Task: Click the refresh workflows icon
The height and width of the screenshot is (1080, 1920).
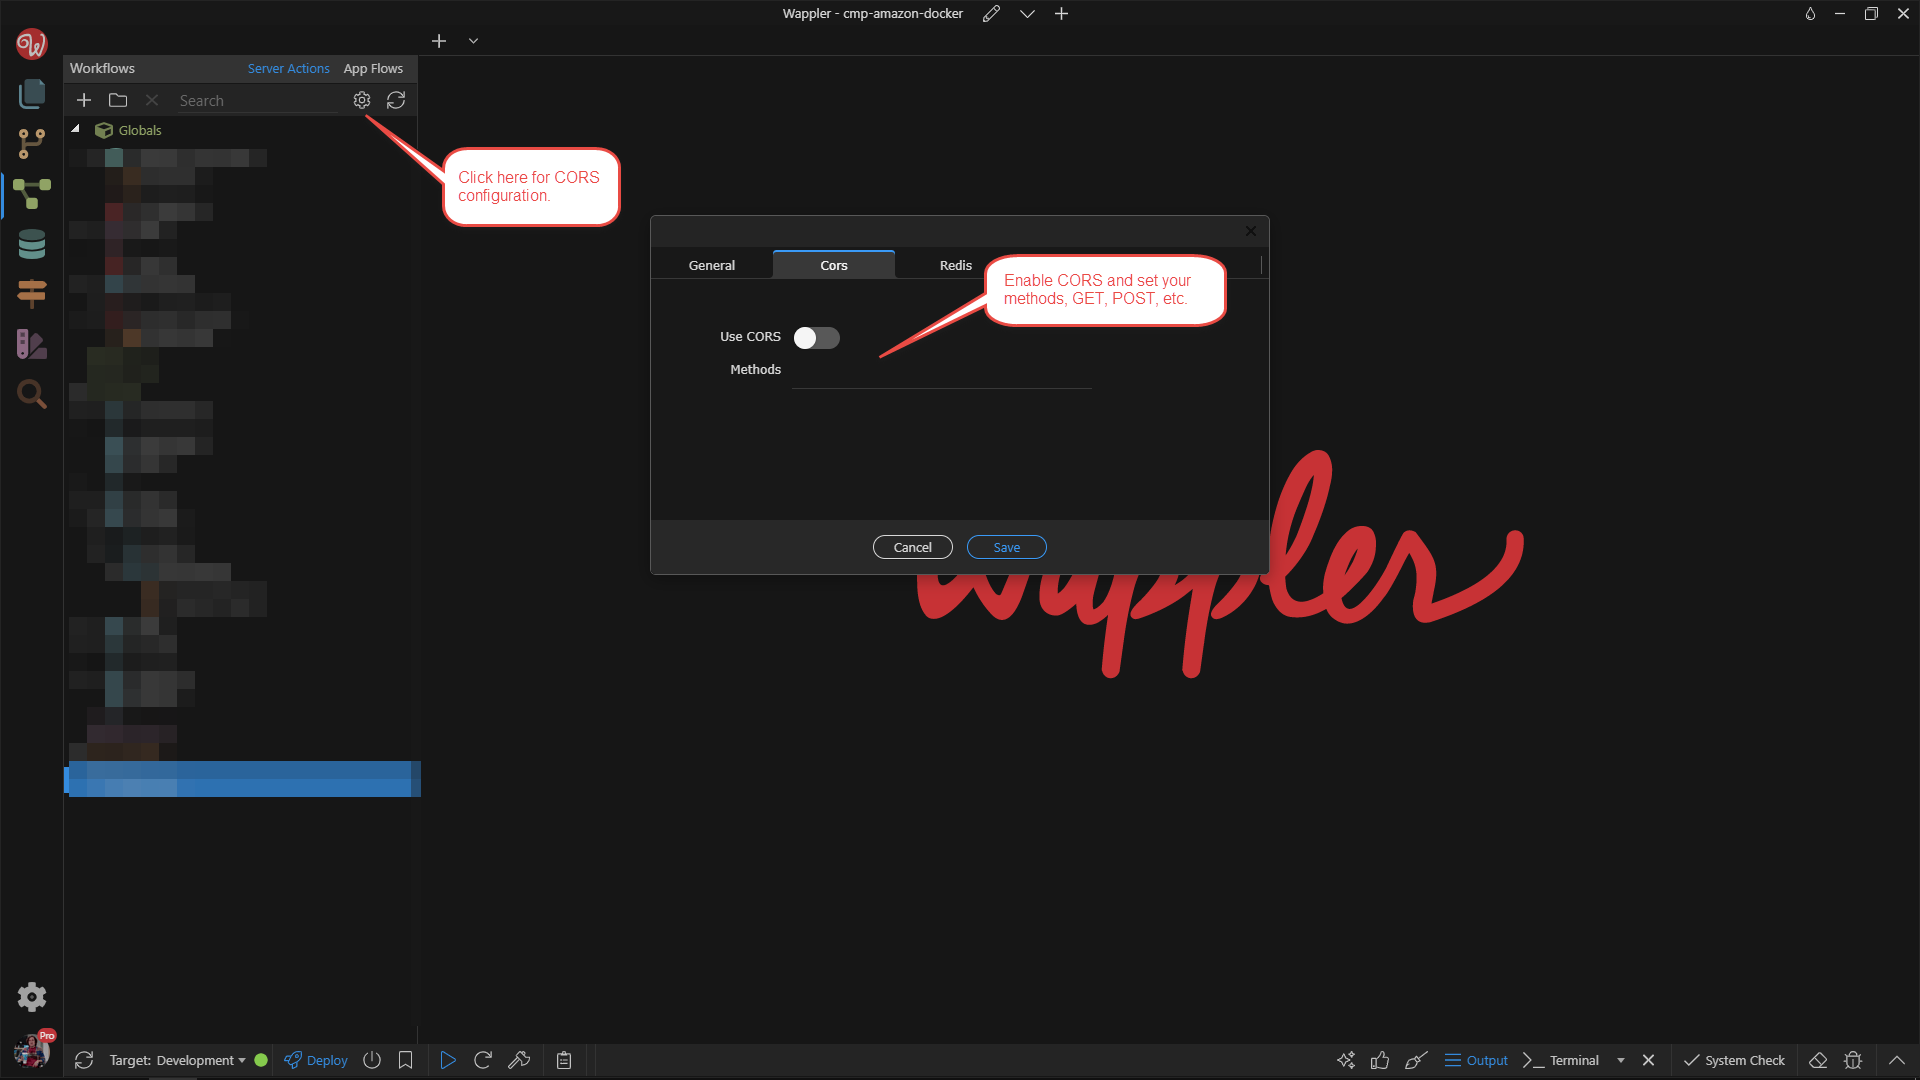Action: pos(396,100)
